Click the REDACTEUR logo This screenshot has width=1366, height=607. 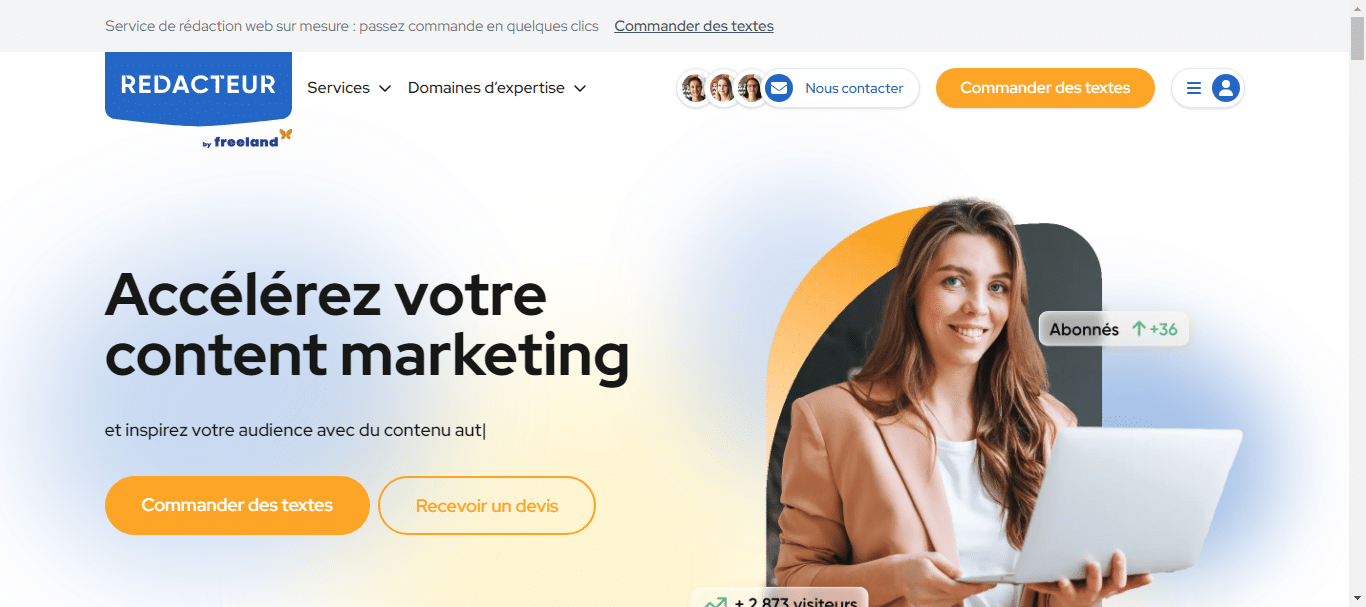pos(198,88)
